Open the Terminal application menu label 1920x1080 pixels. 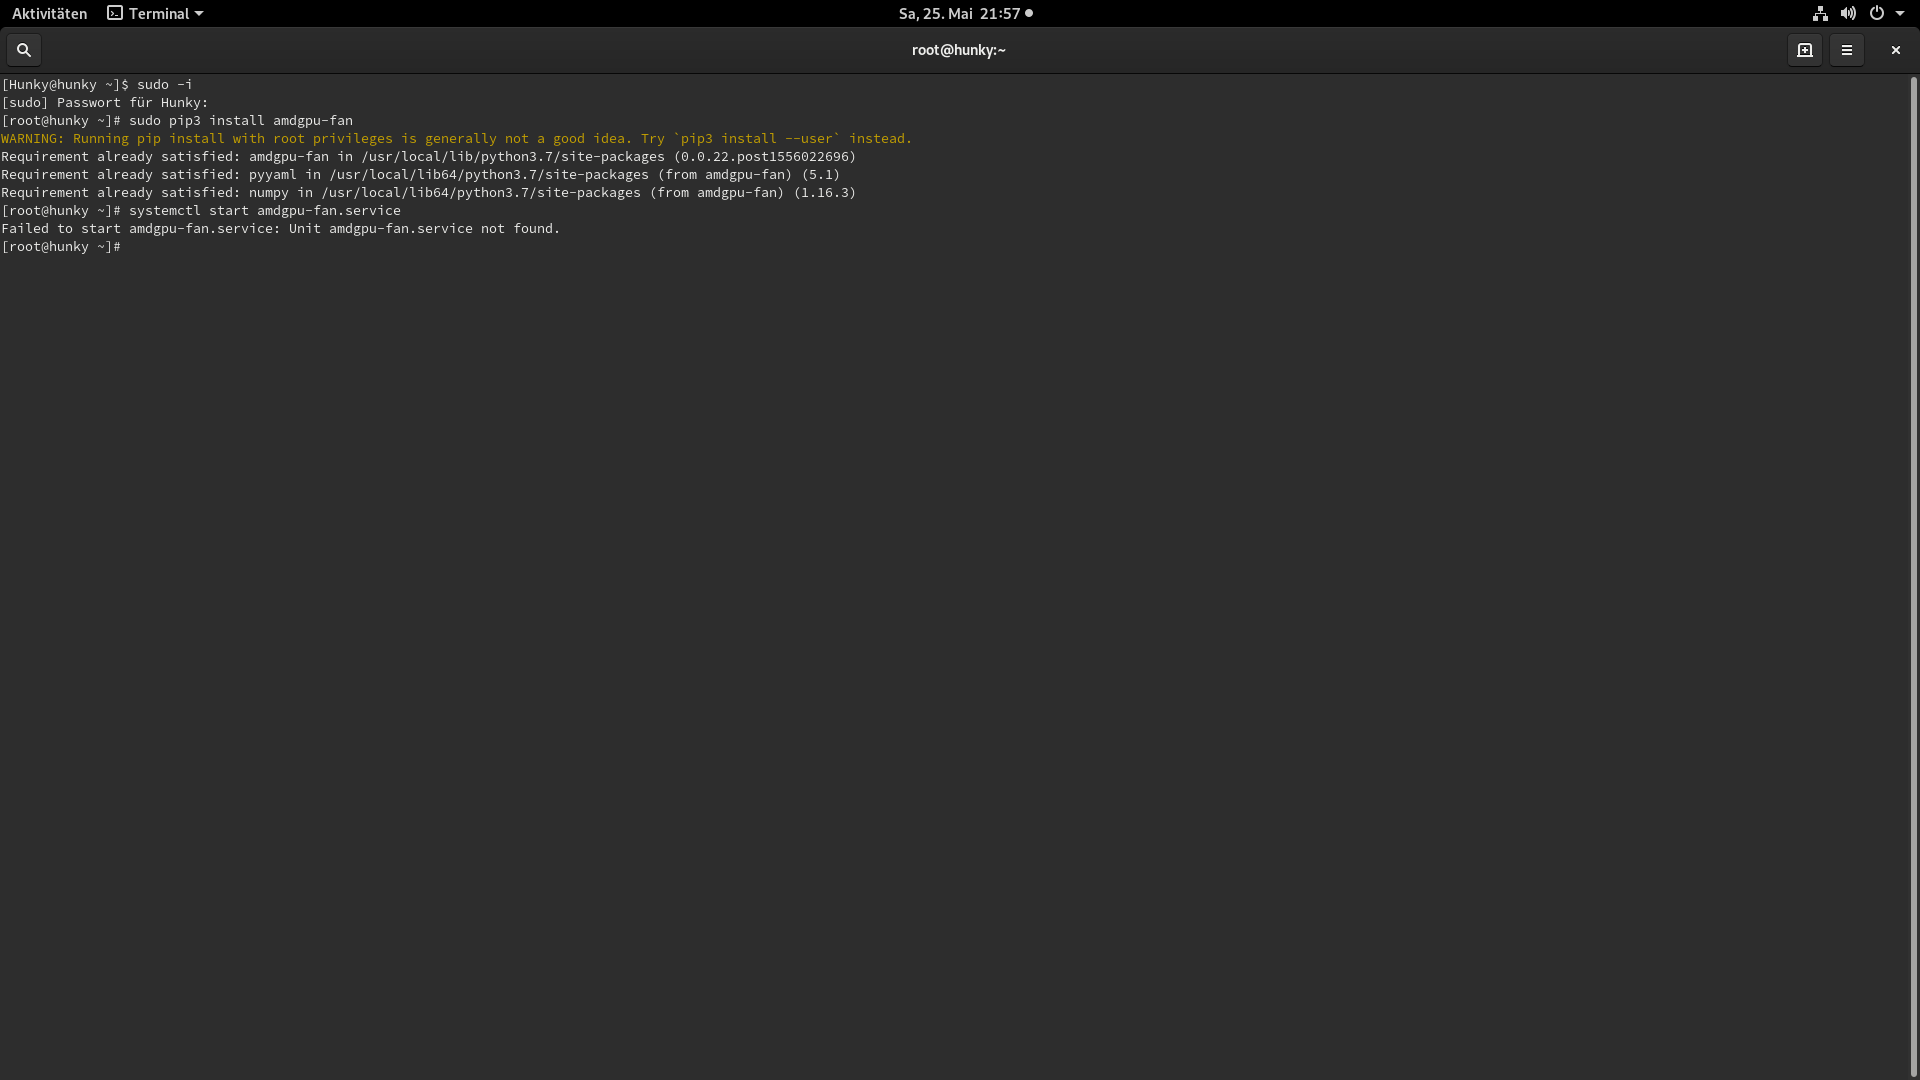[x=159, y=14]
